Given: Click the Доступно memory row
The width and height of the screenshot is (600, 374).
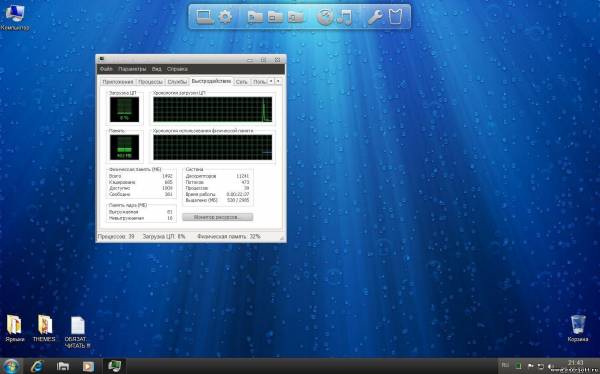Looking at the screenshot, I should (141, 188).
